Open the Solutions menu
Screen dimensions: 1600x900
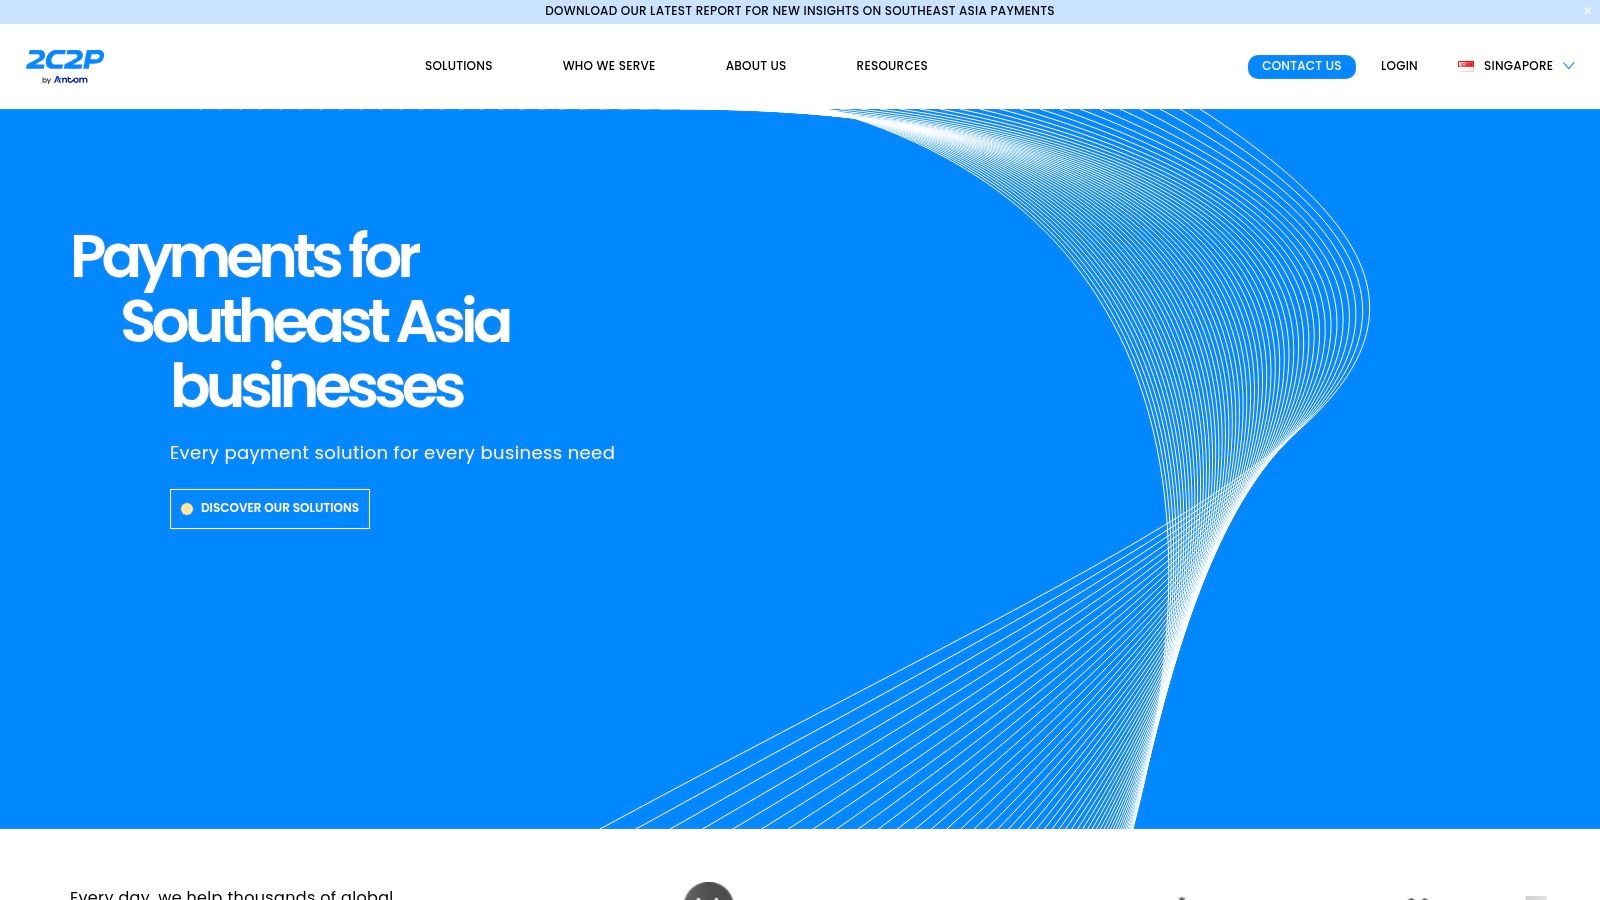[x=458, y=66]
